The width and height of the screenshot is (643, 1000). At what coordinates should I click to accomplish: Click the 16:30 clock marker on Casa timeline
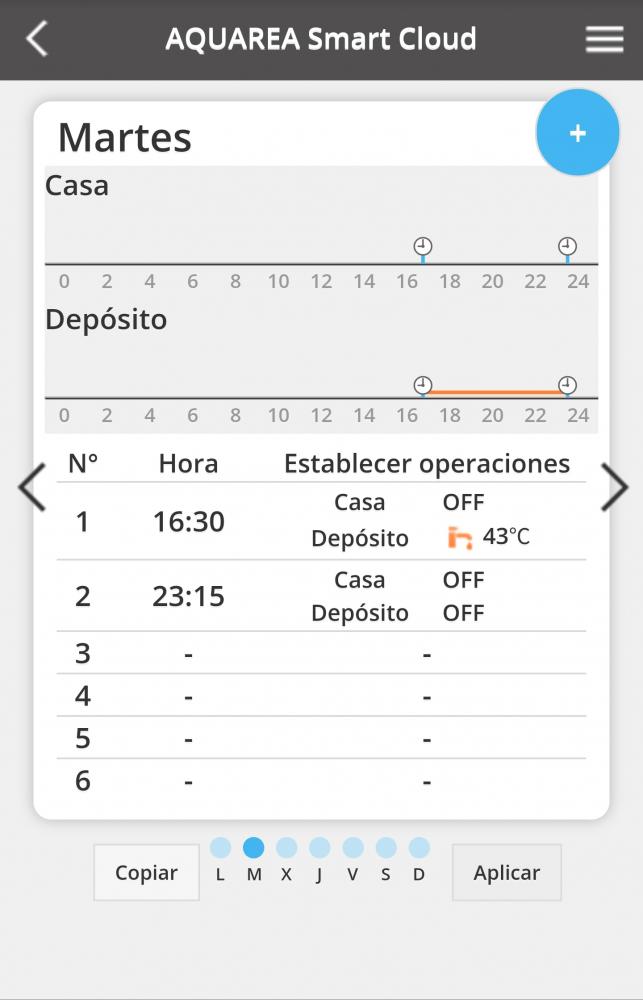[x=422, y=246]
